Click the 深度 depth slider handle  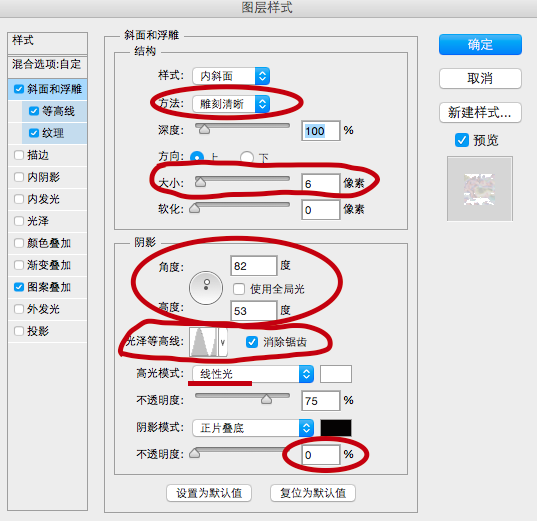coord(204,129)
